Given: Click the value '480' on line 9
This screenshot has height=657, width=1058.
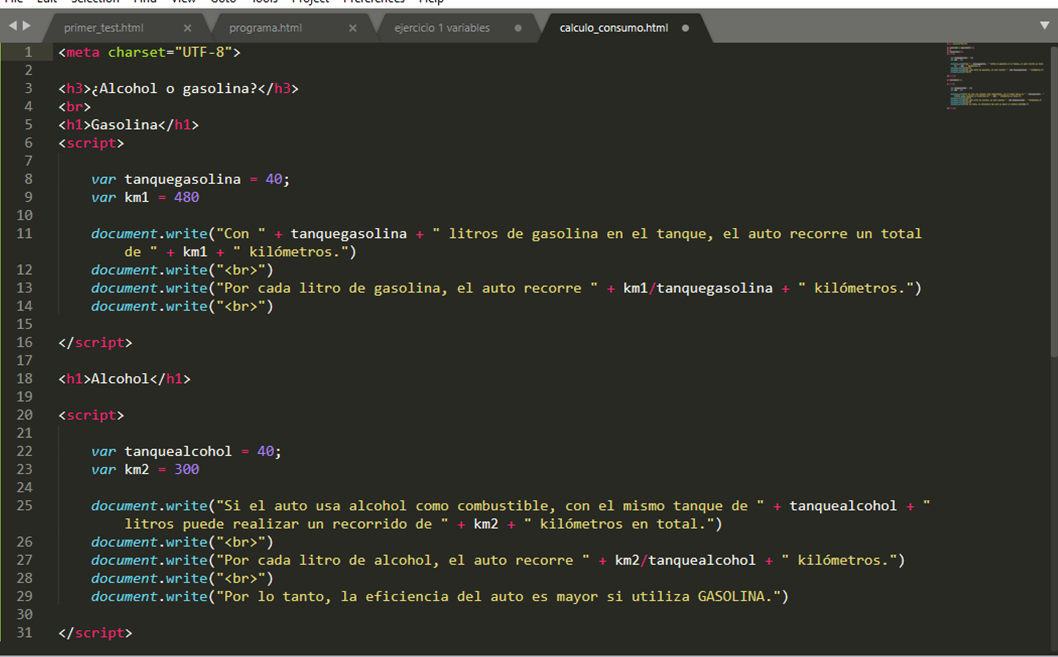Looking at the screenshot, I should (187, 198).
